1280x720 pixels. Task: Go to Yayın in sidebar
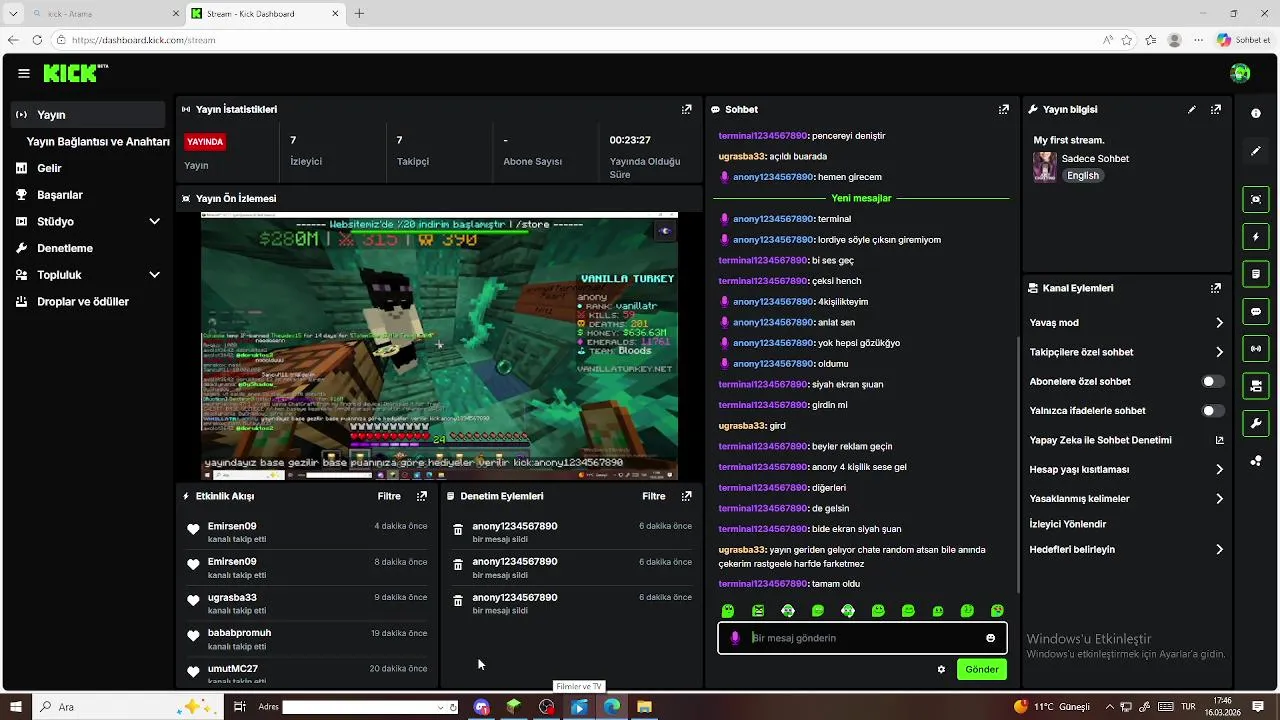pos(89,115)
